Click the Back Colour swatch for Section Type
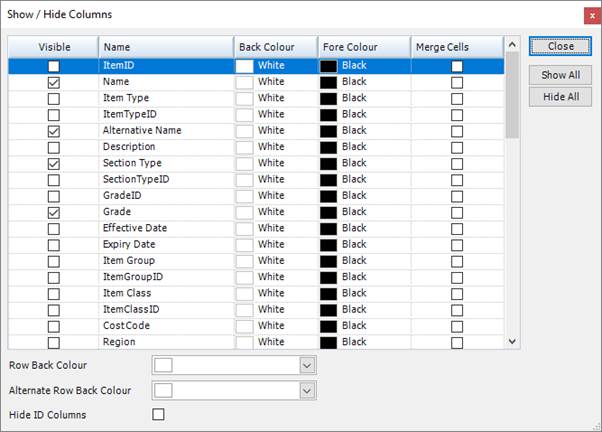This screenshot has width=602, height=432. [x=245, y=163]
